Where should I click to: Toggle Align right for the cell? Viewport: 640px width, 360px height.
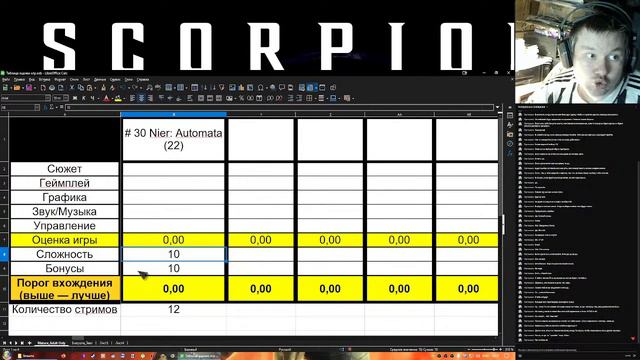point(151,98)
